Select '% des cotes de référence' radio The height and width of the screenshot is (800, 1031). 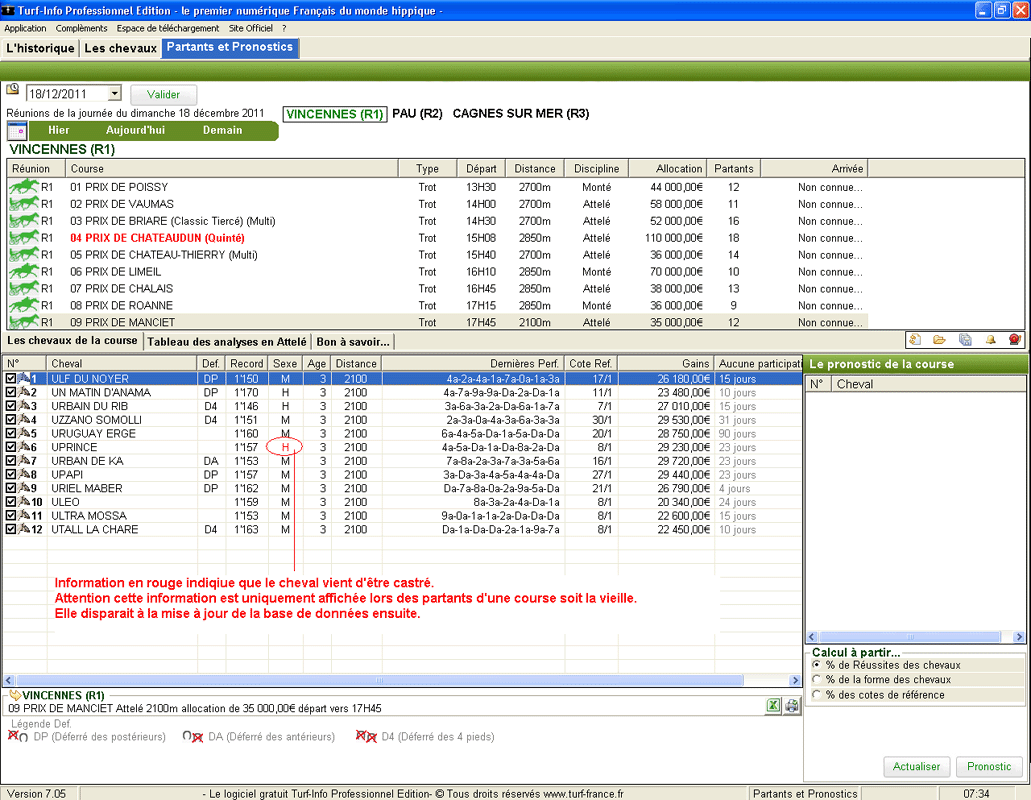click(x=817, y=694)
